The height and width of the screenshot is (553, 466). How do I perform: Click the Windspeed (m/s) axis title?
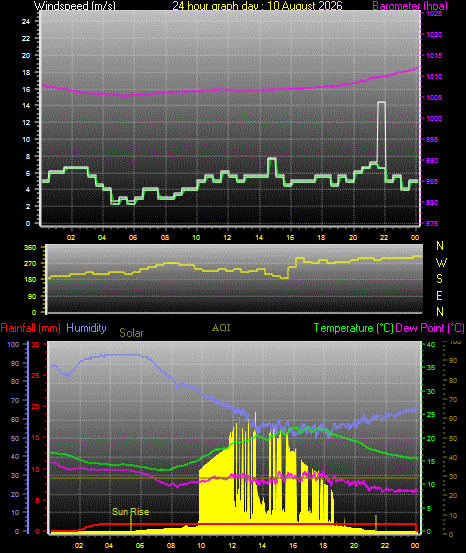pos(74,6)
